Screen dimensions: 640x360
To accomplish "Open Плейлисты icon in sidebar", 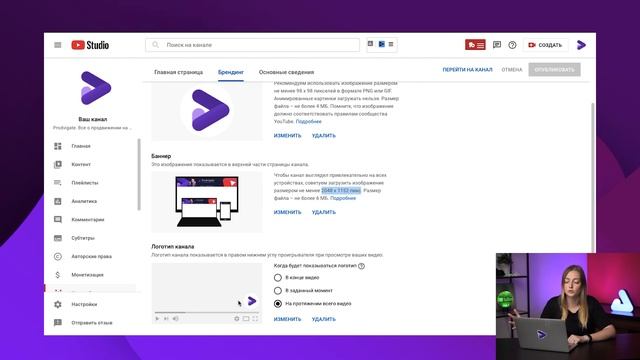I will tap(58, 183).
